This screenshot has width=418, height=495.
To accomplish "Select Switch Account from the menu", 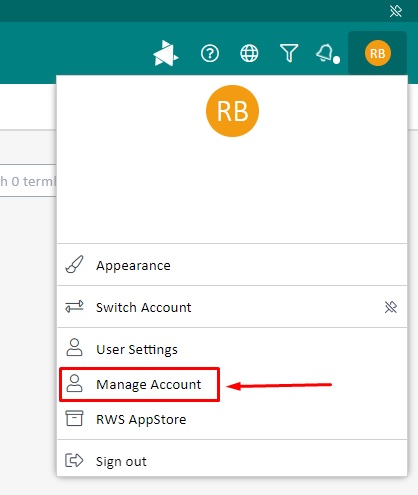I will click(232, 307).
